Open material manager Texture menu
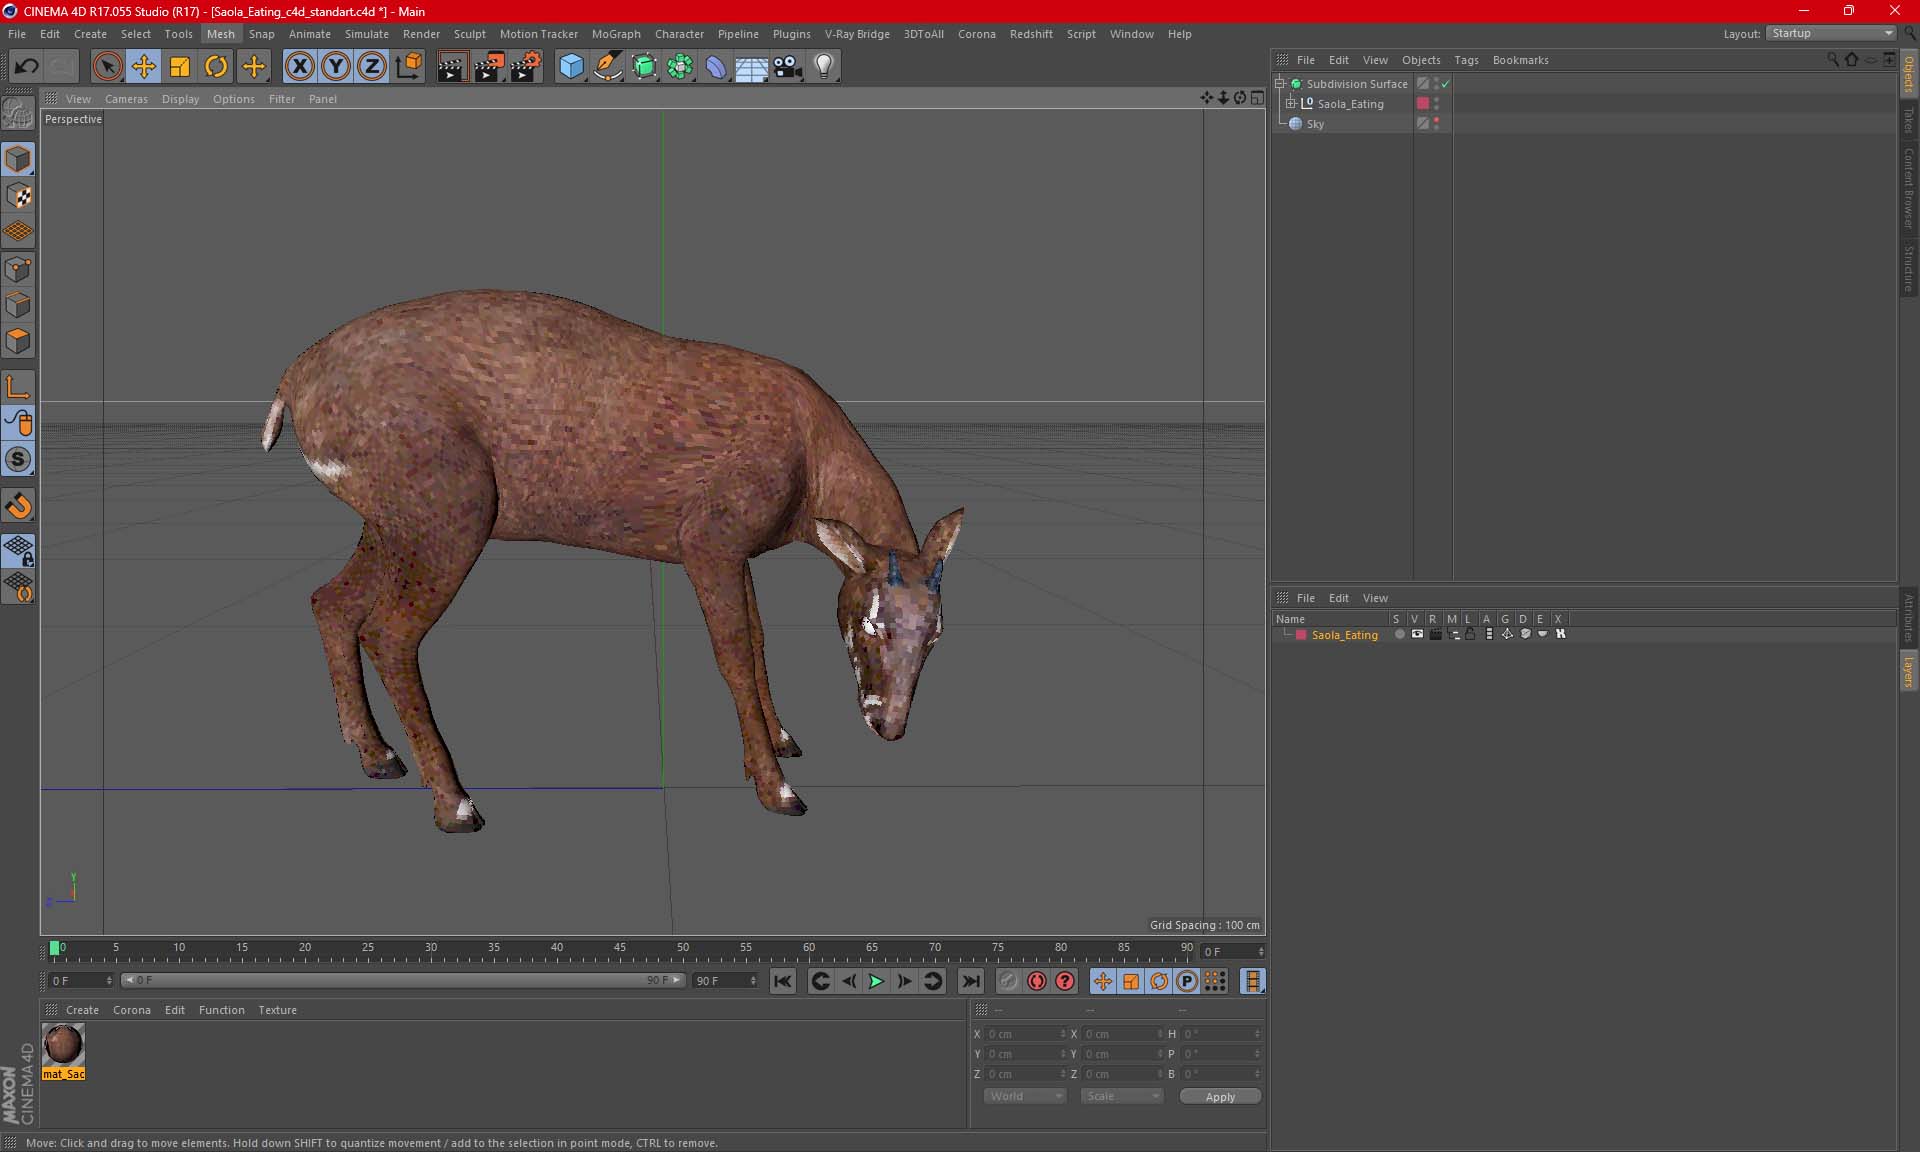This screenshot has width=1920, height=1152. click(277, 1010)
